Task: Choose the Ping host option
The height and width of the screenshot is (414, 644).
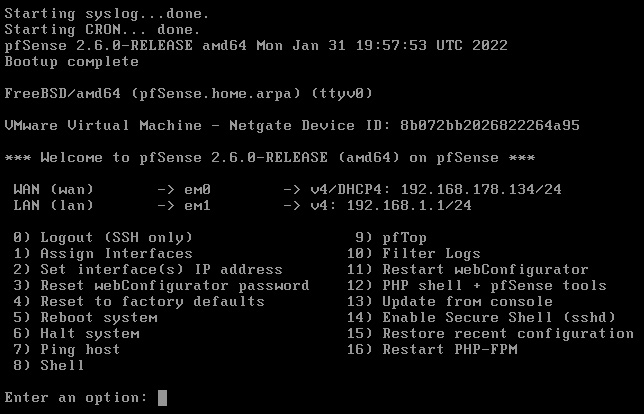Action: pyautogui.click(x=67, y=350)
